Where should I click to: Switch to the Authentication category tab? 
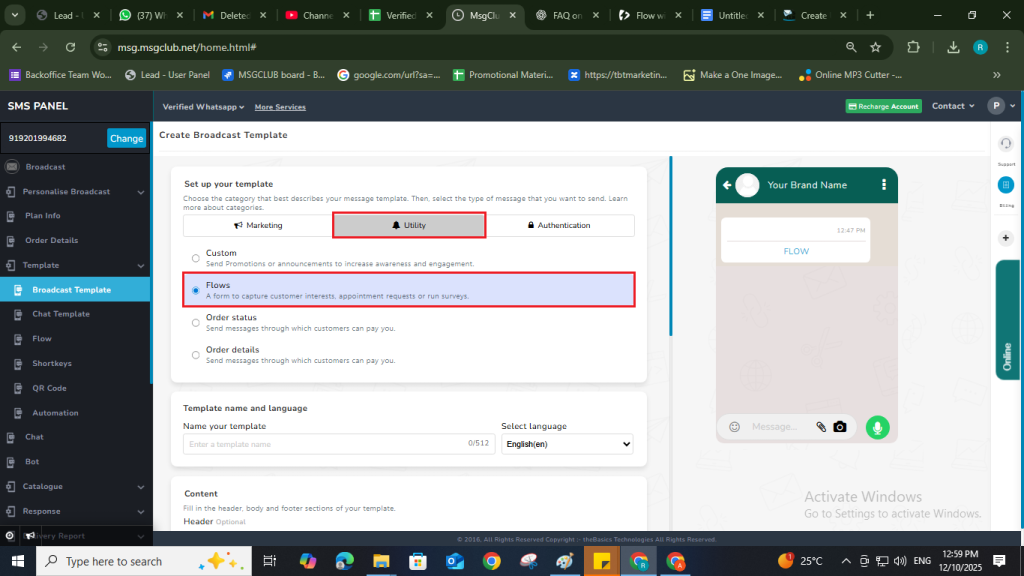[x=558, y=226]
